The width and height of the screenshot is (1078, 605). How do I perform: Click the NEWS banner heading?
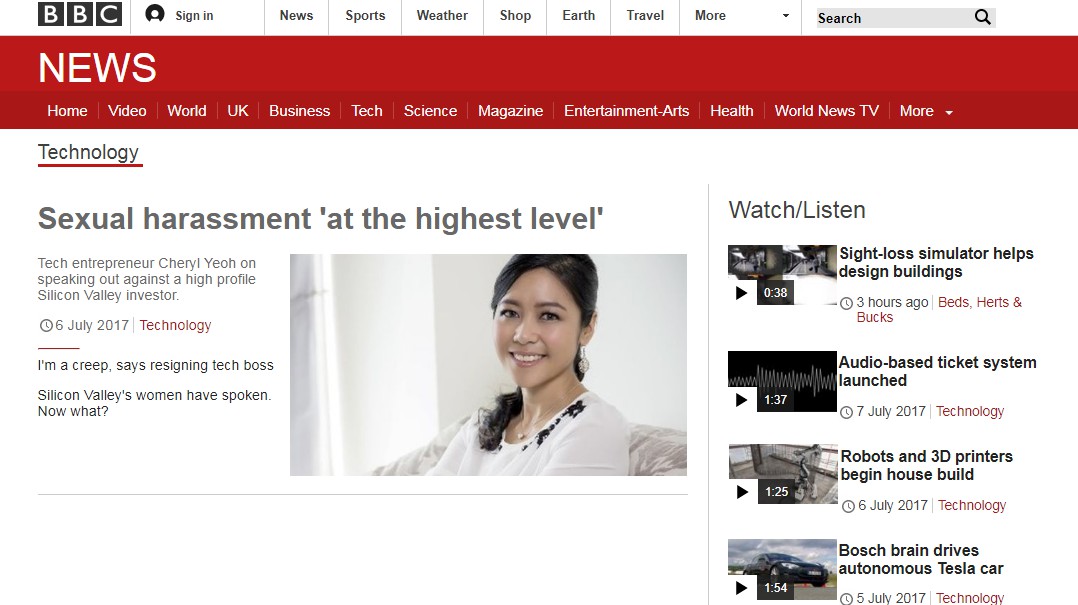point(98,67)
